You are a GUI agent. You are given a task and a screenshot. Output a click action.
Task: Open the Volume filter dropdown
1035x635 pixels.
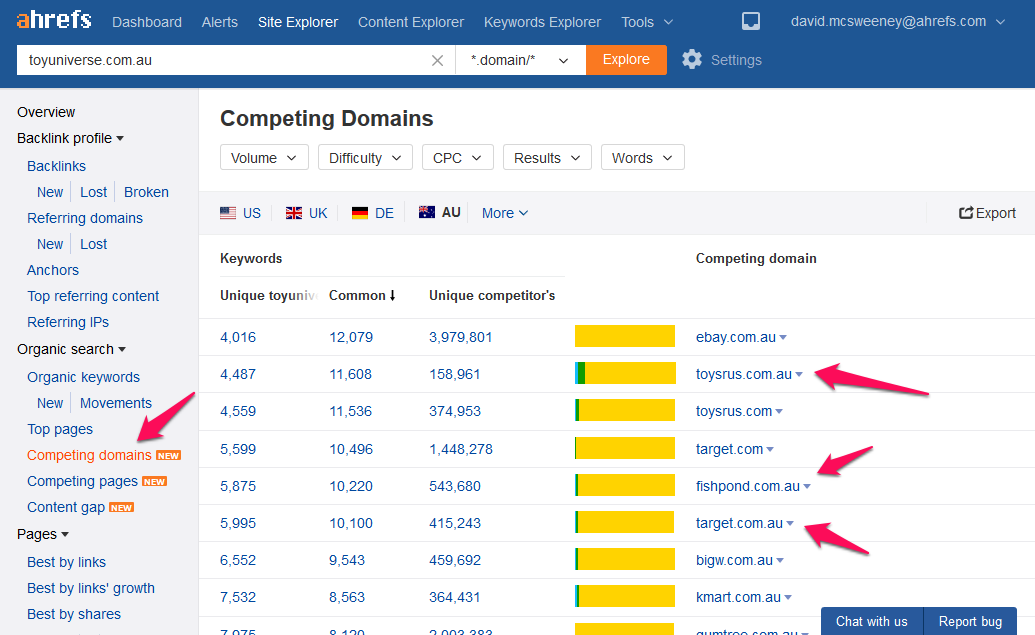tap(264, 158)
